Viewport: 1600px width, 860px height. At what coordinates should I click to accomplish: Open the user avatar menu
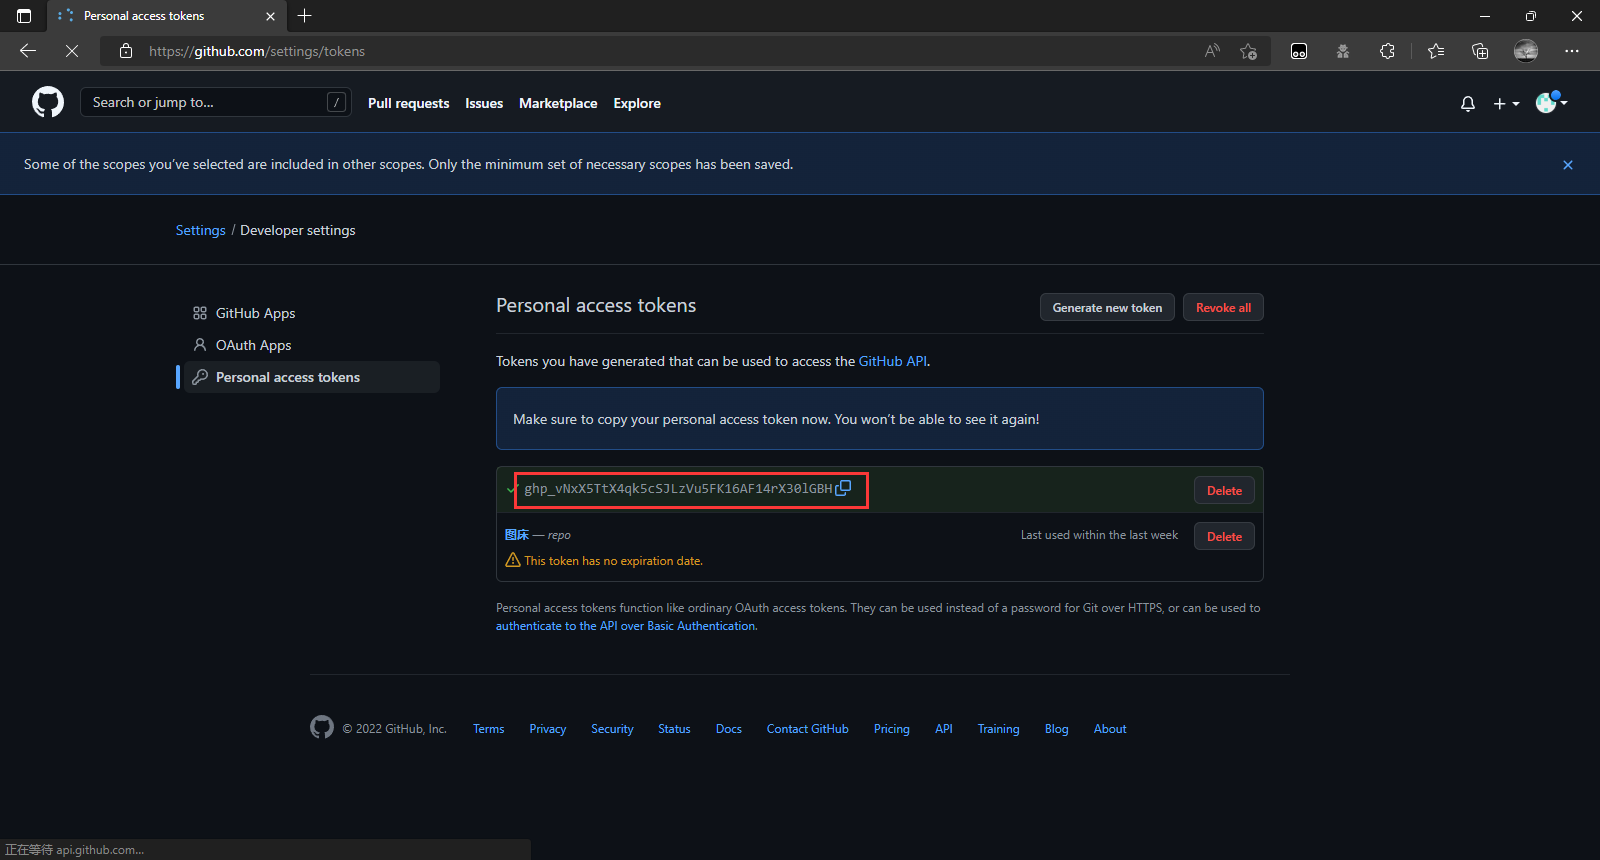(1552, 102)
